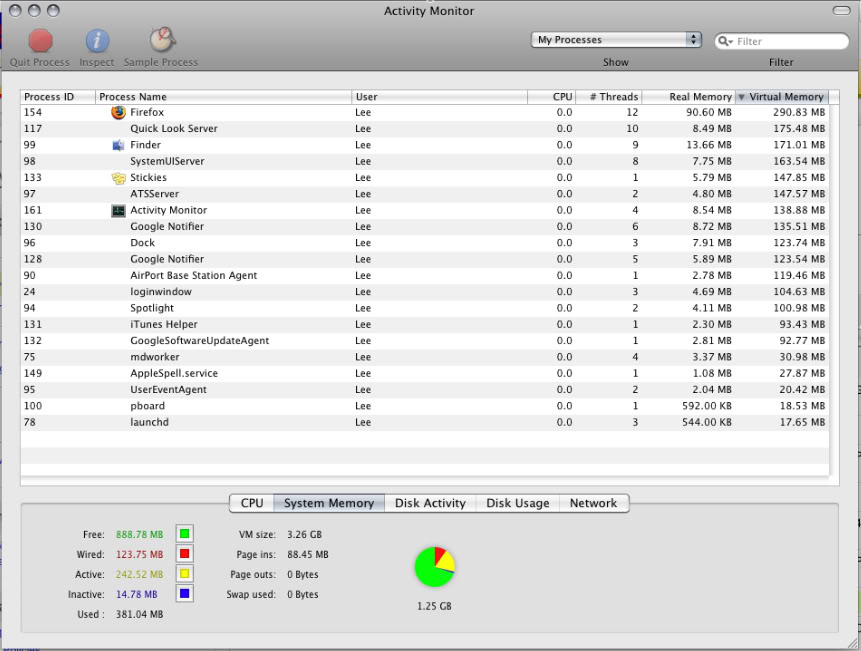Select the loginwindow process row
The height and width of the screenshot is (651, 861).
(424, 292)
